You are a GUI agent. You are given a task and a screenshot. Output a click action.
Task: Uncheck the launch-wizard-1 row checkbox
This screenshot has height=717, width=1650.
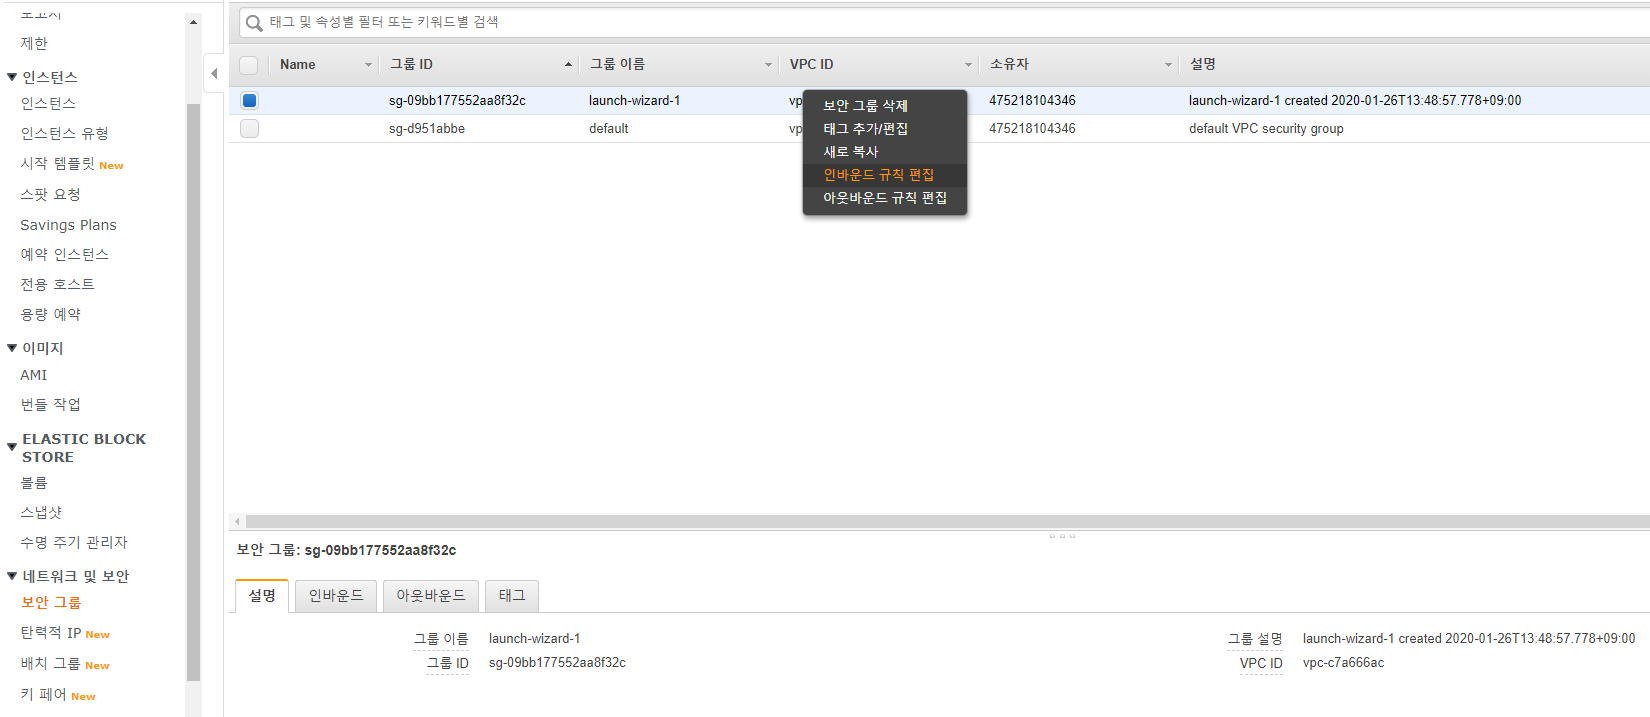pos(249,100)
